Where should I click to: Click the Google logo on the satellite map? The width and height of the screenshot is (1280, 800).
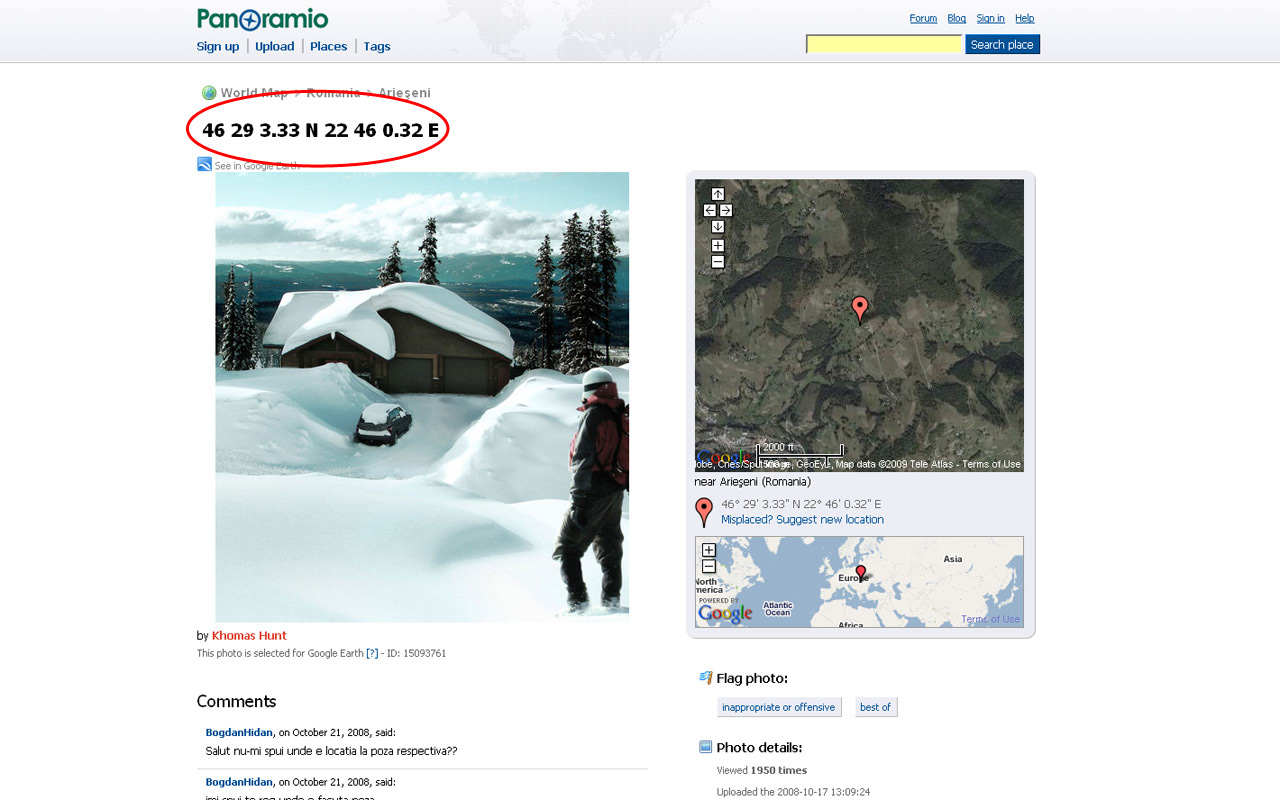[x=724, y=459]
